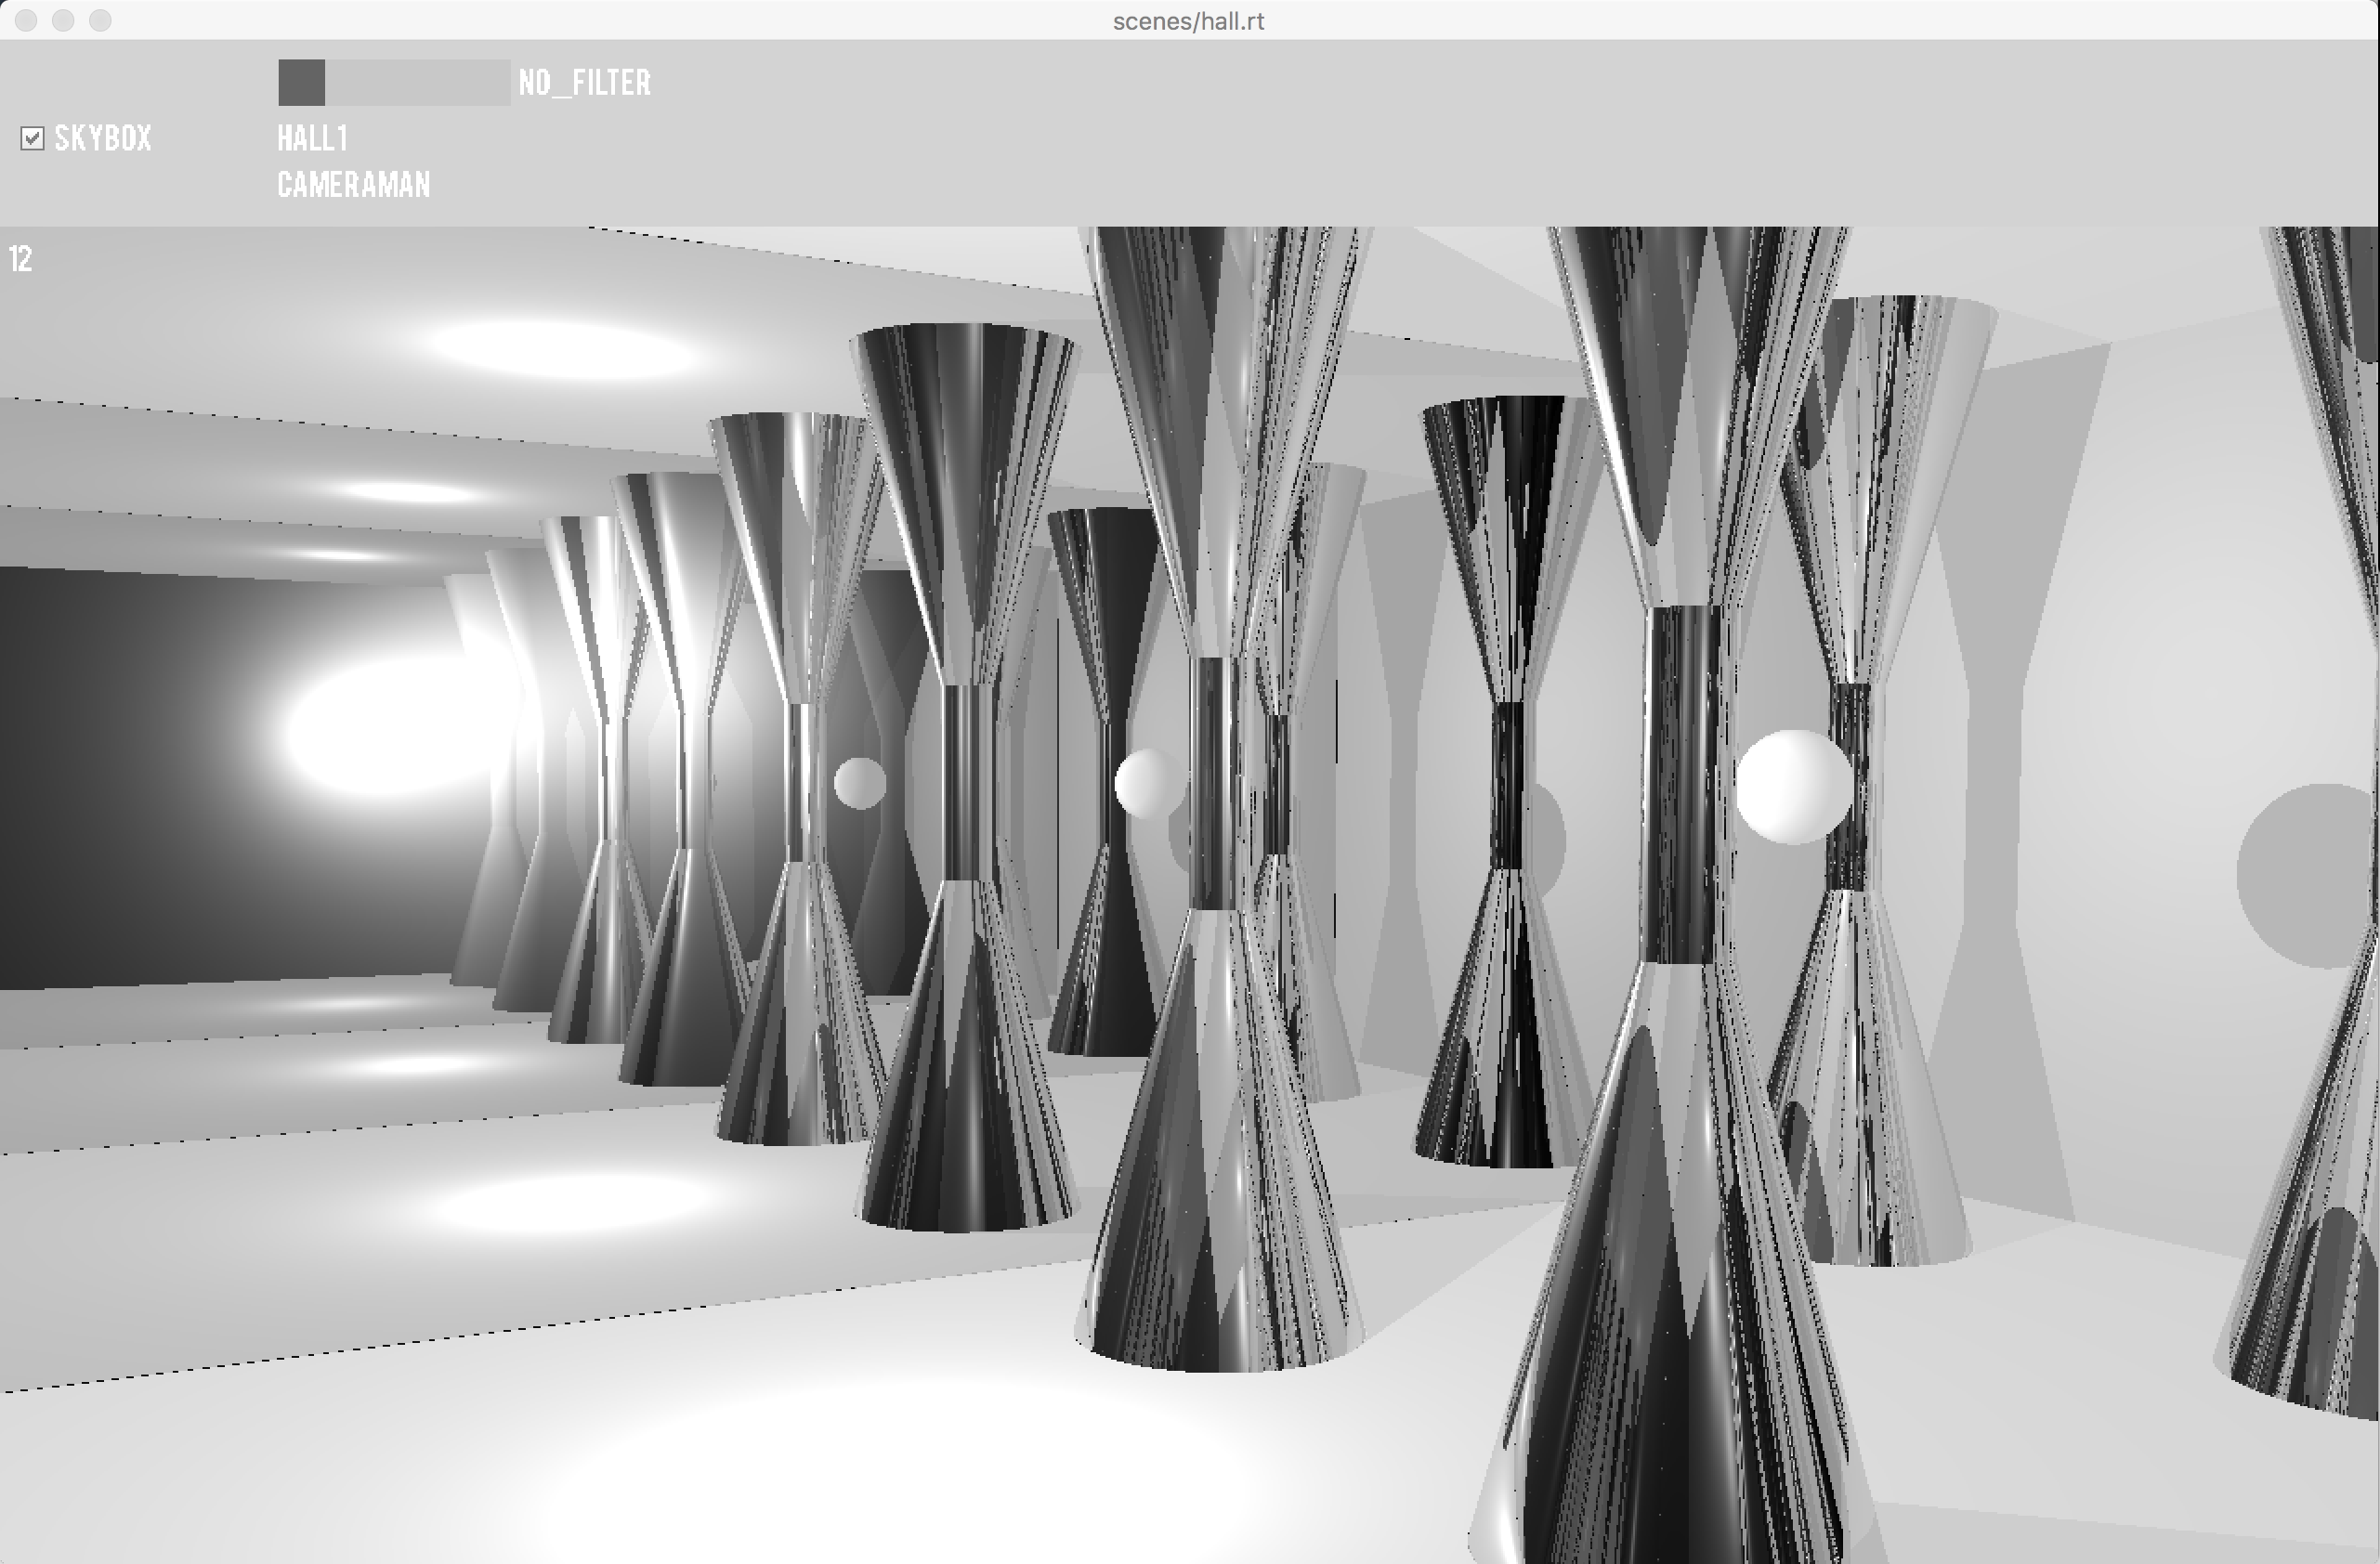Click the SKYBOX text label
The height and width of the screenshot is (1564, 2380).
[103, 138]
